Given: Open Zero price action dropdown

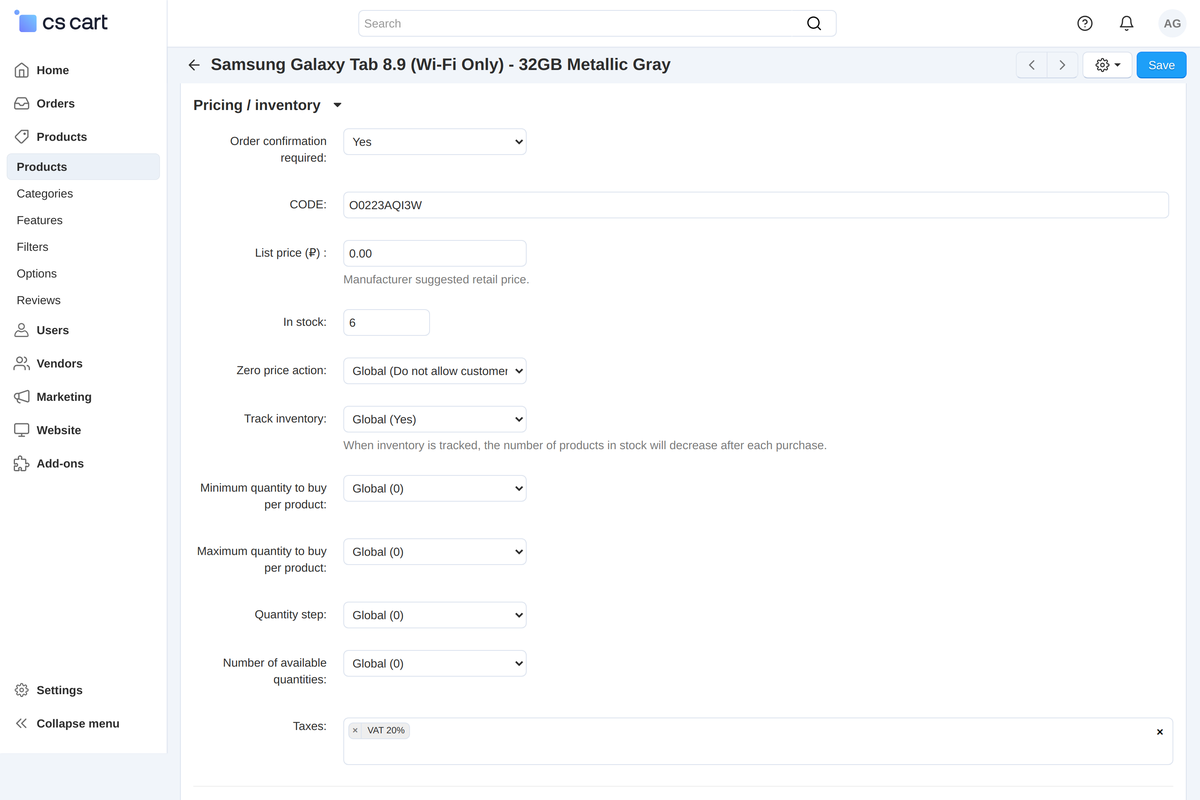Looking at the screenshot, I should (x=435, y=371).
